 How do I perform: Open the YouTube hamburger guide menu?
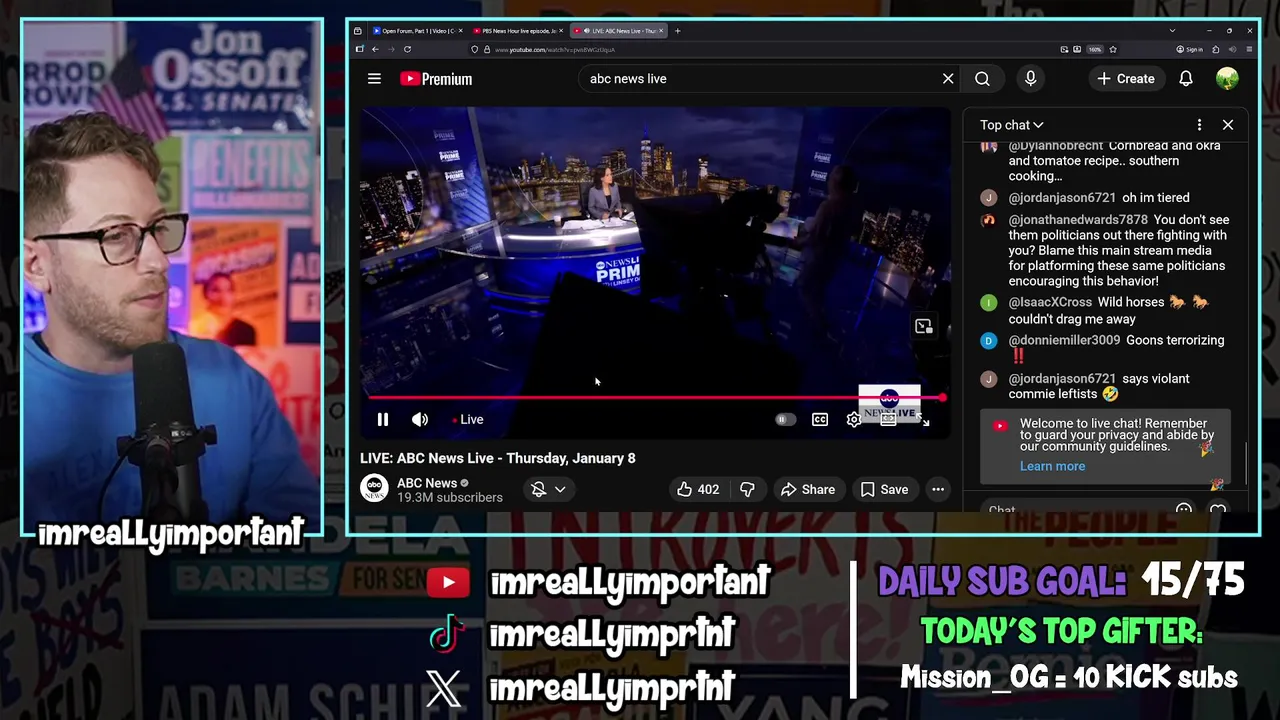374,79
